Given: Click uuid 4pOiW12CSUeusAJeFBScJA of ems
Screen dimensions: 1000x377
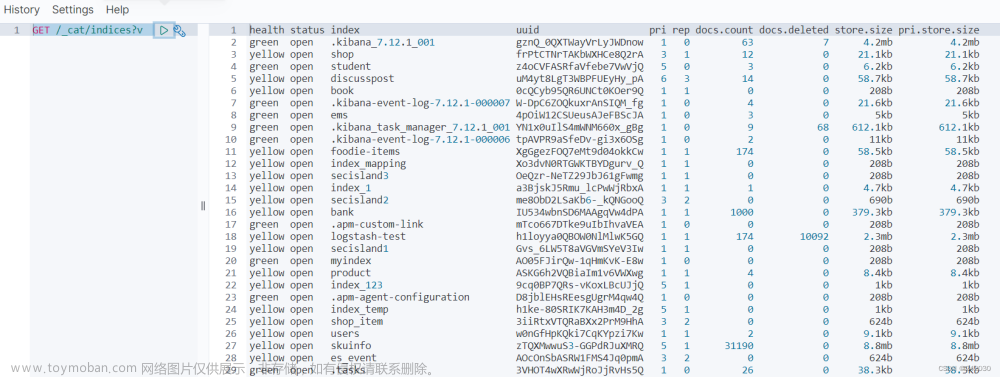Looking at the screenshot, I should [580, 115].
